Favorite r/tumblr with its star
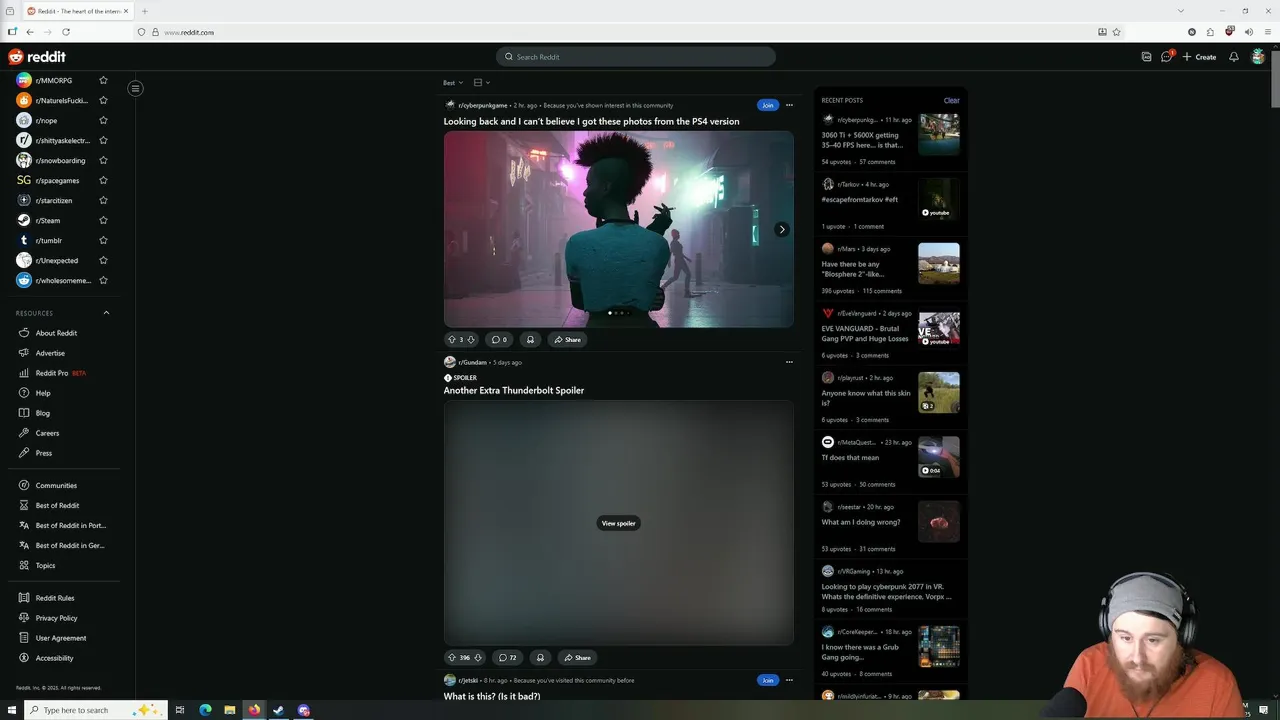The width and height of the screenshot is (1280, 720). [x=103, y=240]
